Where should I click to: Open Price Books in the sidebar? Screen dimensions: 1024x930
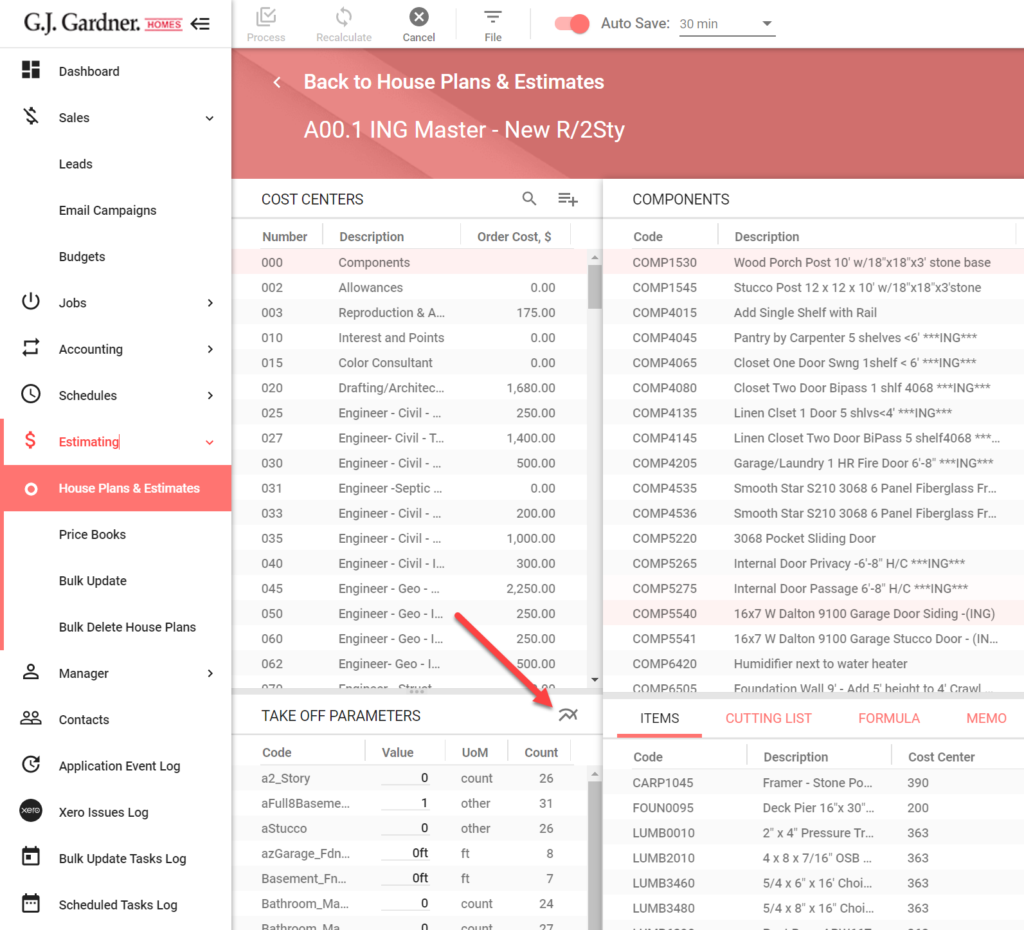pyautogui.click(x=93, y=534)
